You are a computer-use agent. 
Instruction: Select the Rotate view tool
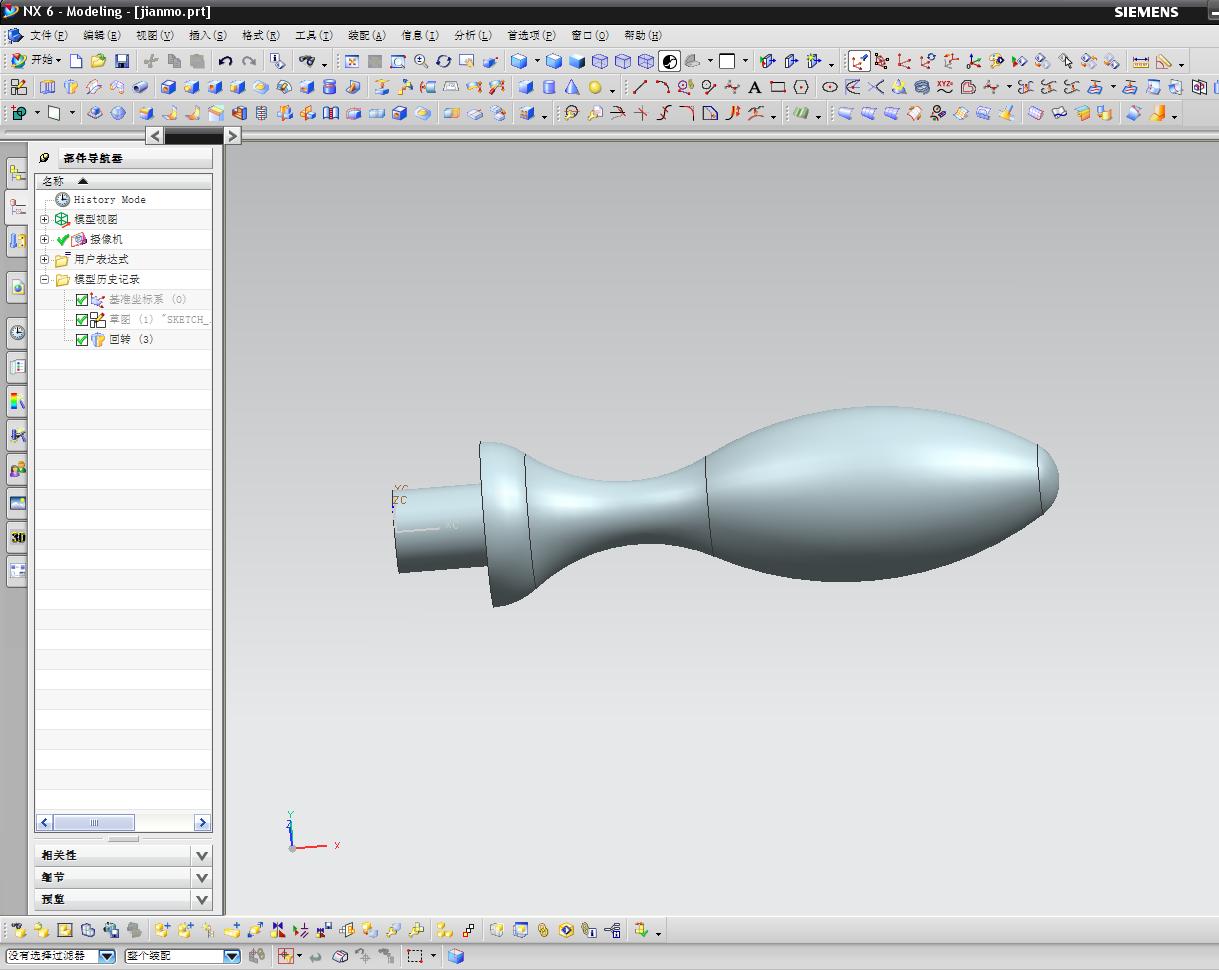click(x=443, y=61)
